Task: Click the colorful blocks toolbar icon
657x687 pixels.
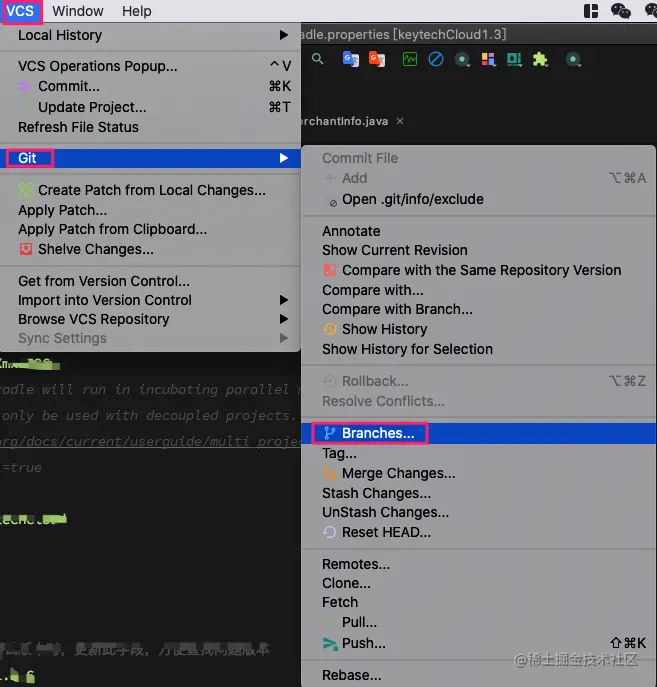Action: click(488, 59)
